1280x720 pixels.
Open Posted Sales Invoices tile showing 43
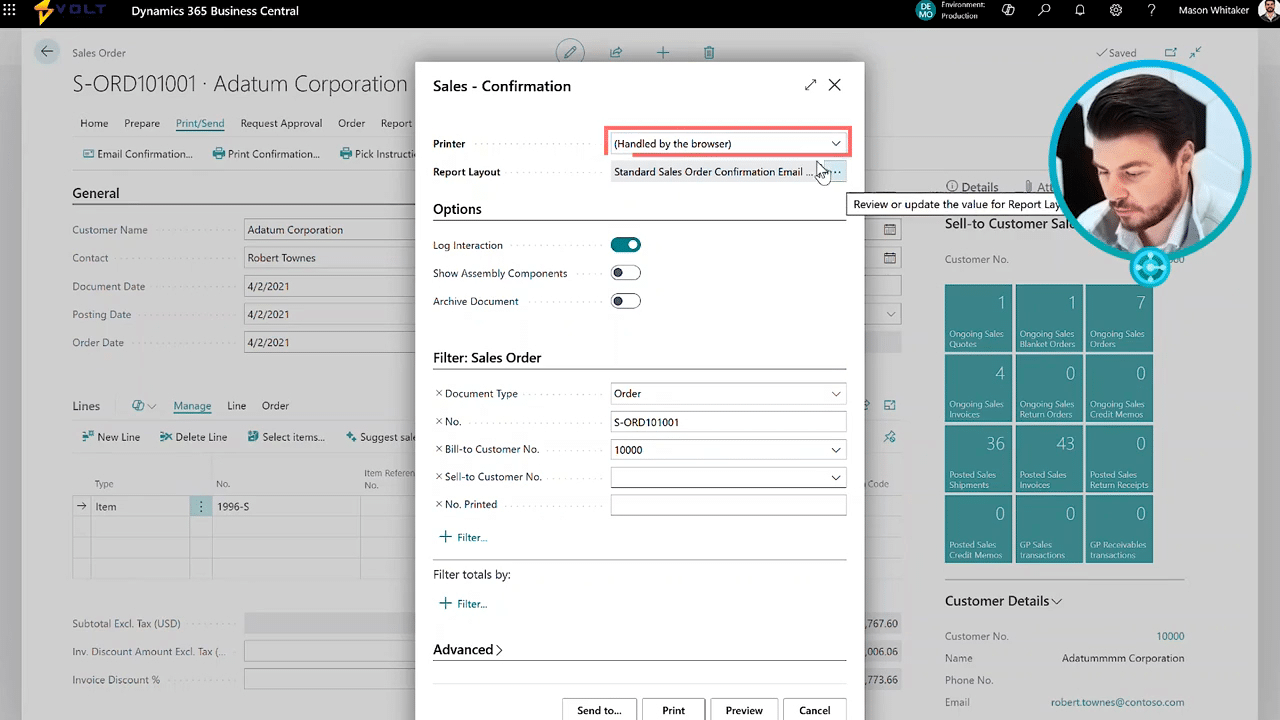[1048, 458]
